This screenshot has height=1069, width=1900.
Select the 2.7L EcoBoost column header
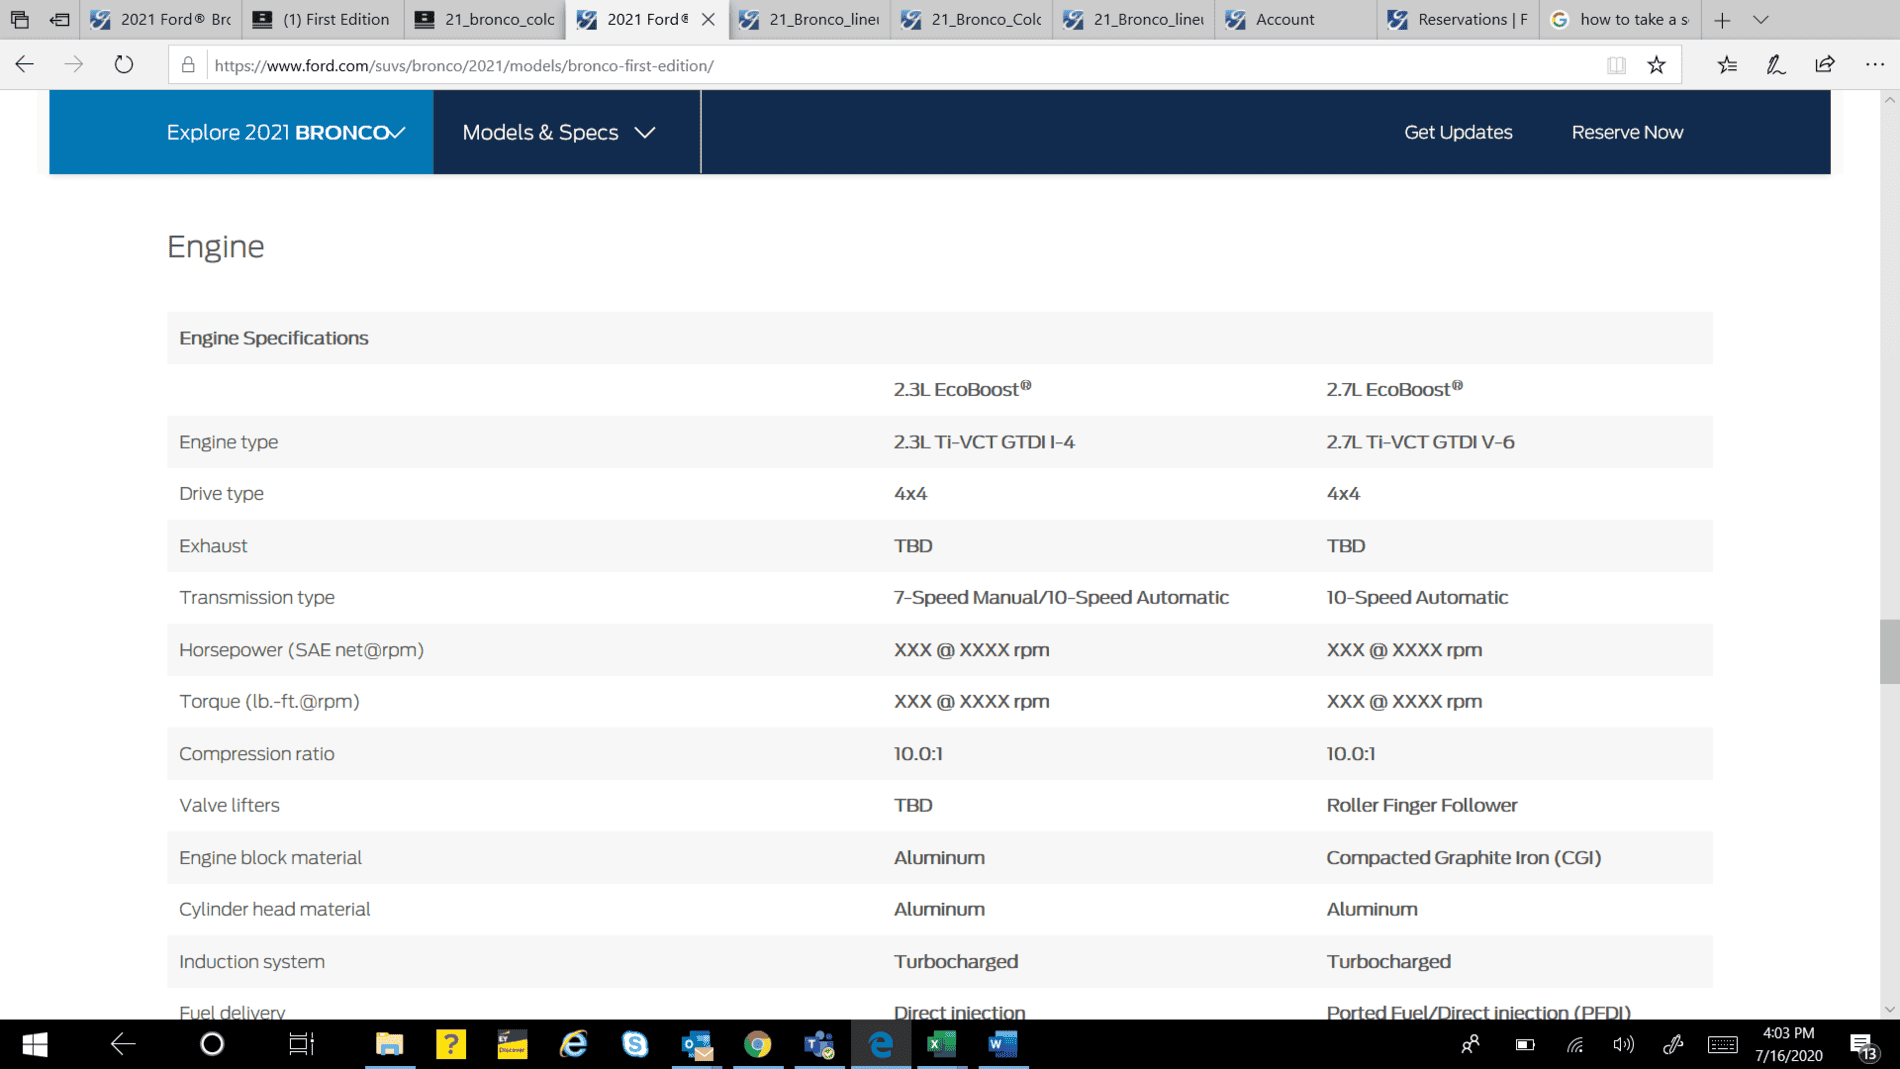pos(1394,389)
